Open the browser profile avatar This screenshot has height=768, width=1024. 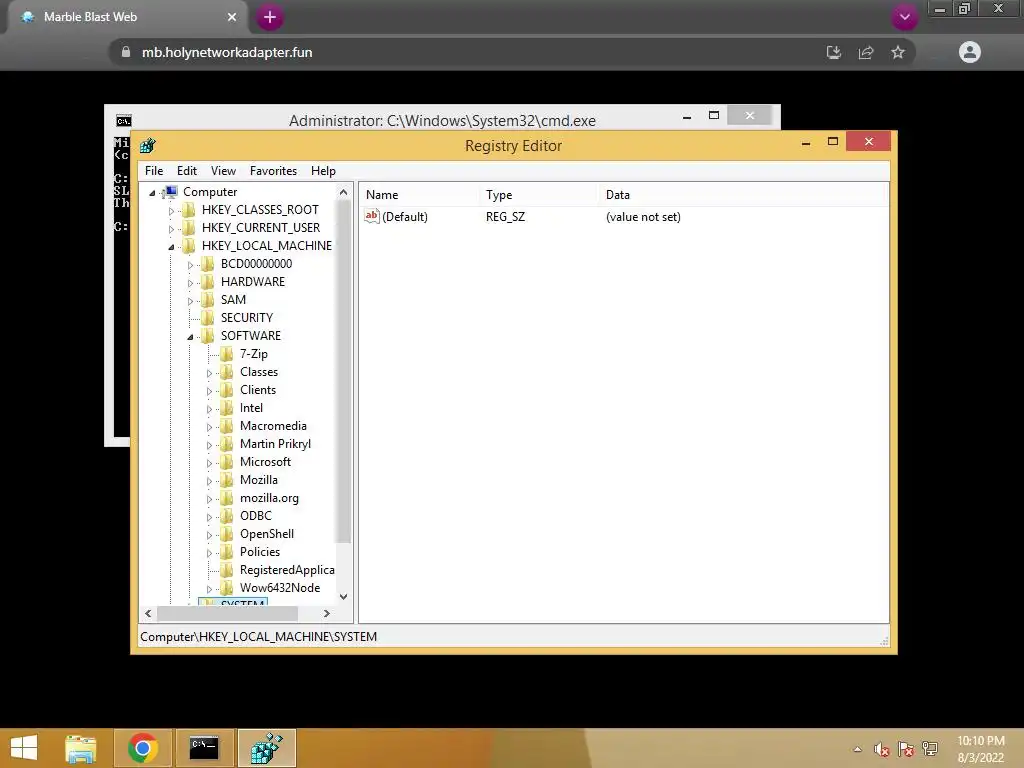tap(970, 52)
